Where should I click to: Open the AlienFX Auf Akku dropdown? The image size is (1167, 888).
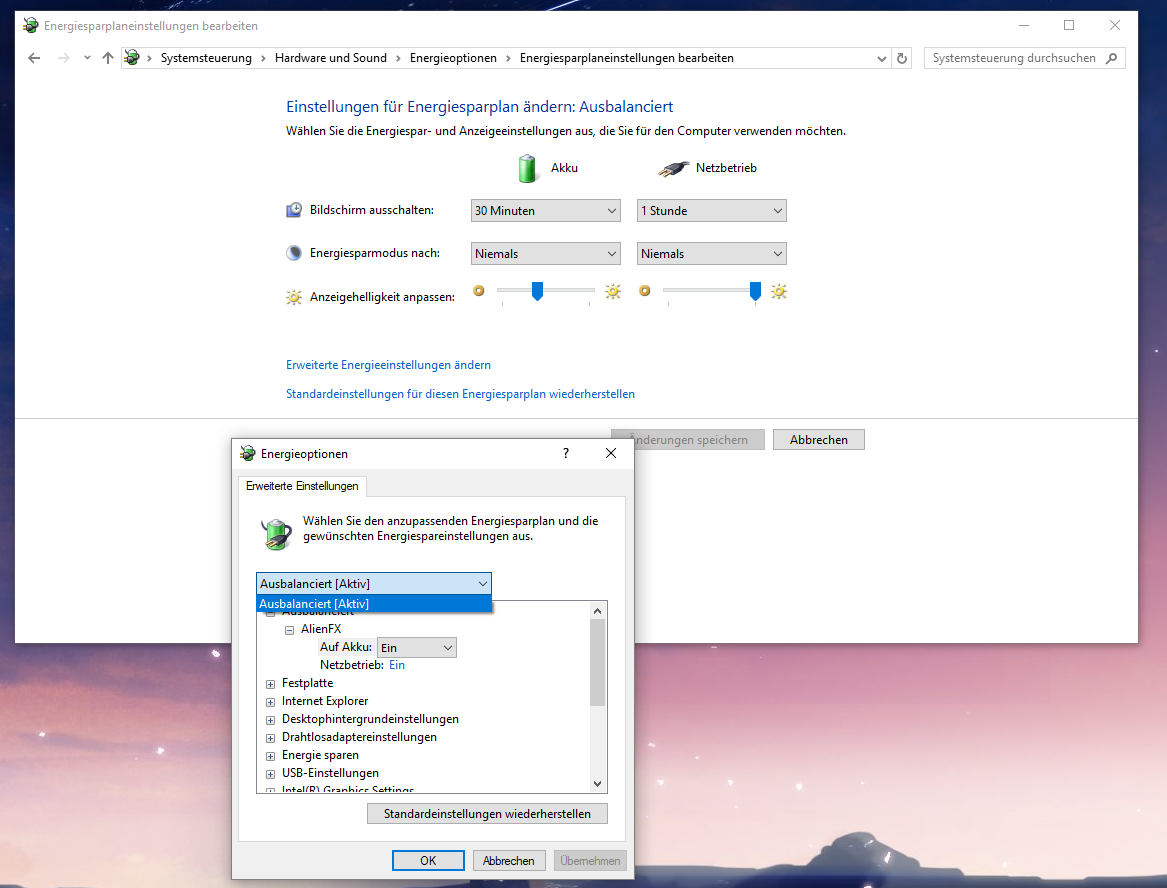(x=417, y=648)
